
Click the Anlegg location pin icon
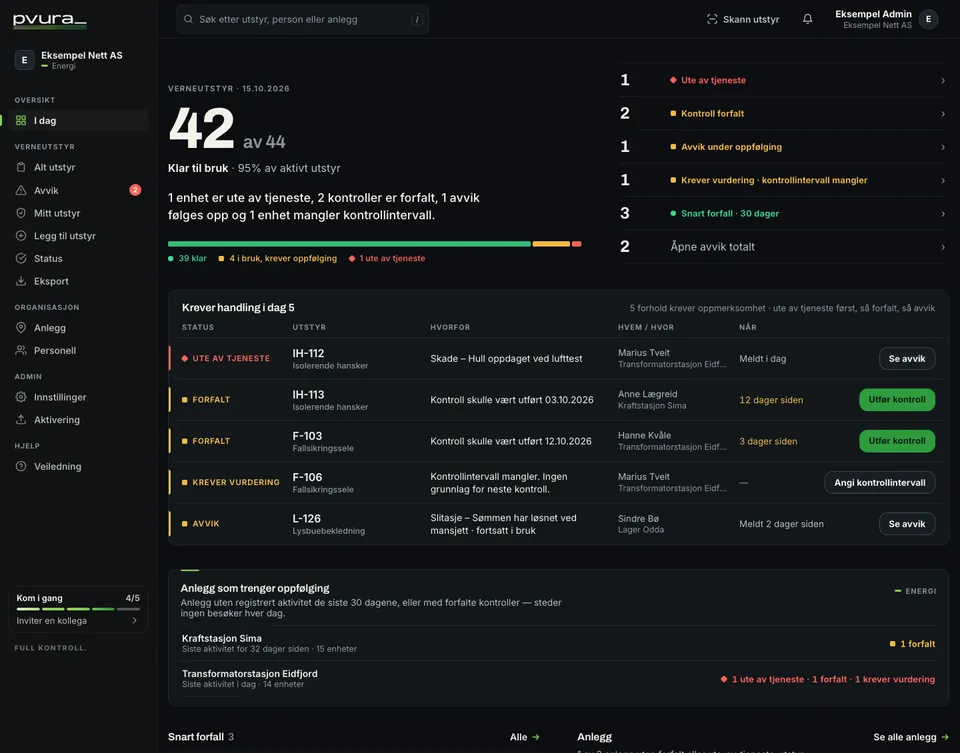click(x=21, y=328)
